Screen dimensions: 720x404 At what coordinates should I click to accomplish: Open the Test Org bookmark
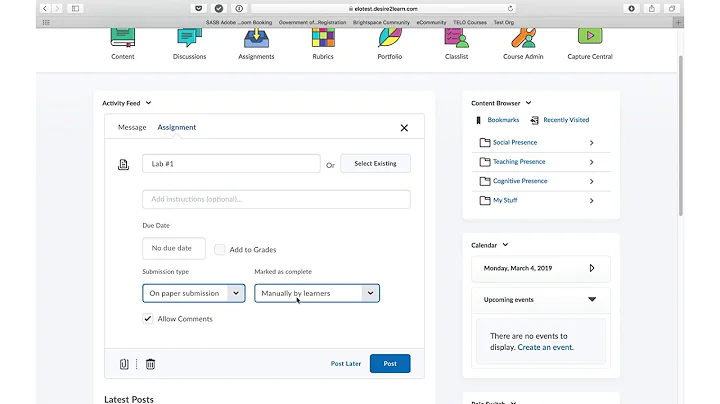click(504, 22)
